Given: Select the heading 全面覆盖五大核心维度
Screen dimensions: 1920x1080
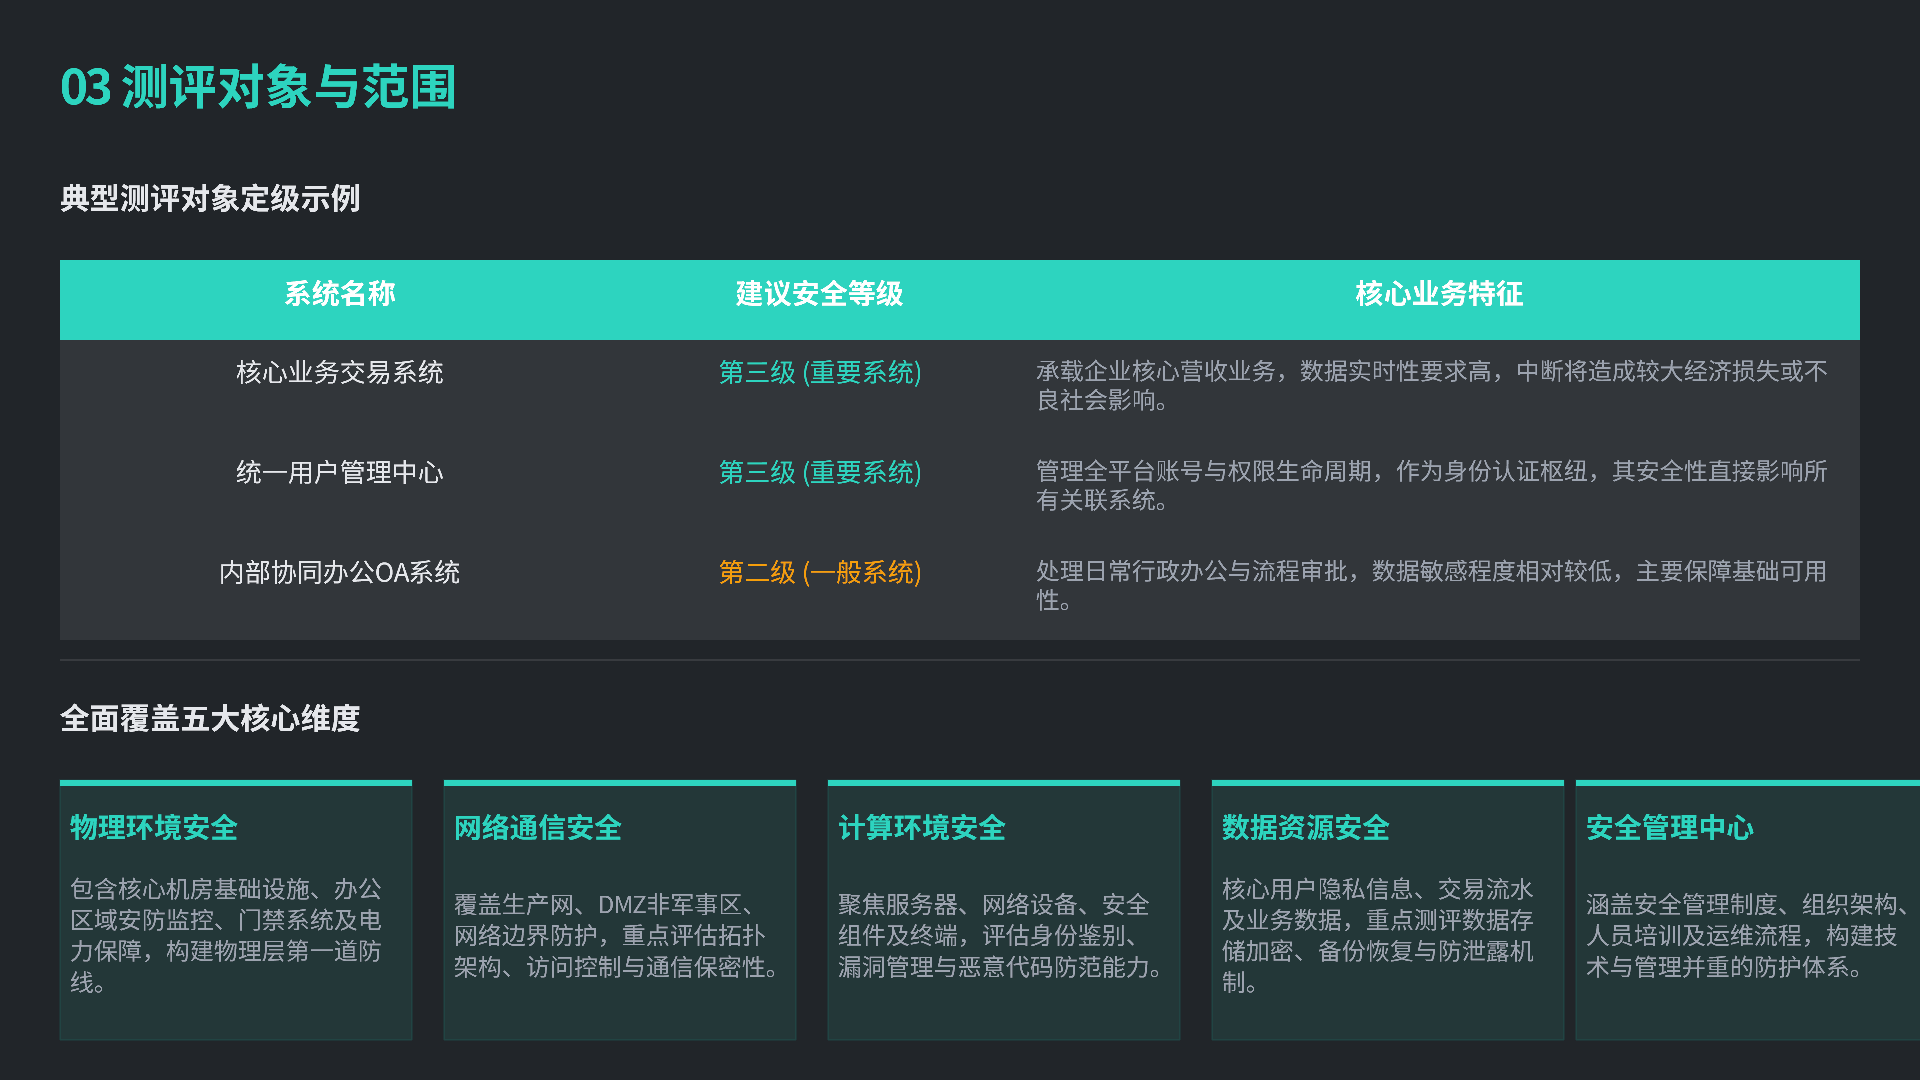Looking at the screenshot, I should 210,718.
